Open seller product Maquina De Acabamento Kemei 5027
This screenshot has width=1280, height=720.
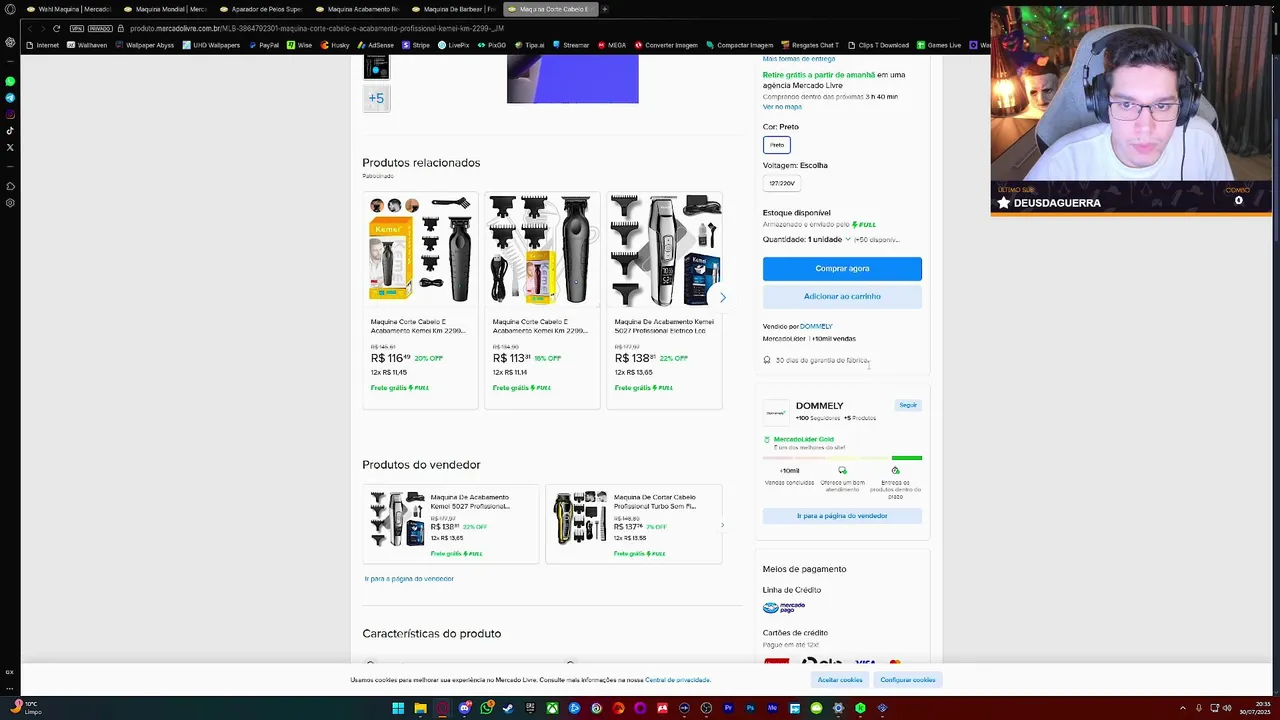tap(451, 524)
